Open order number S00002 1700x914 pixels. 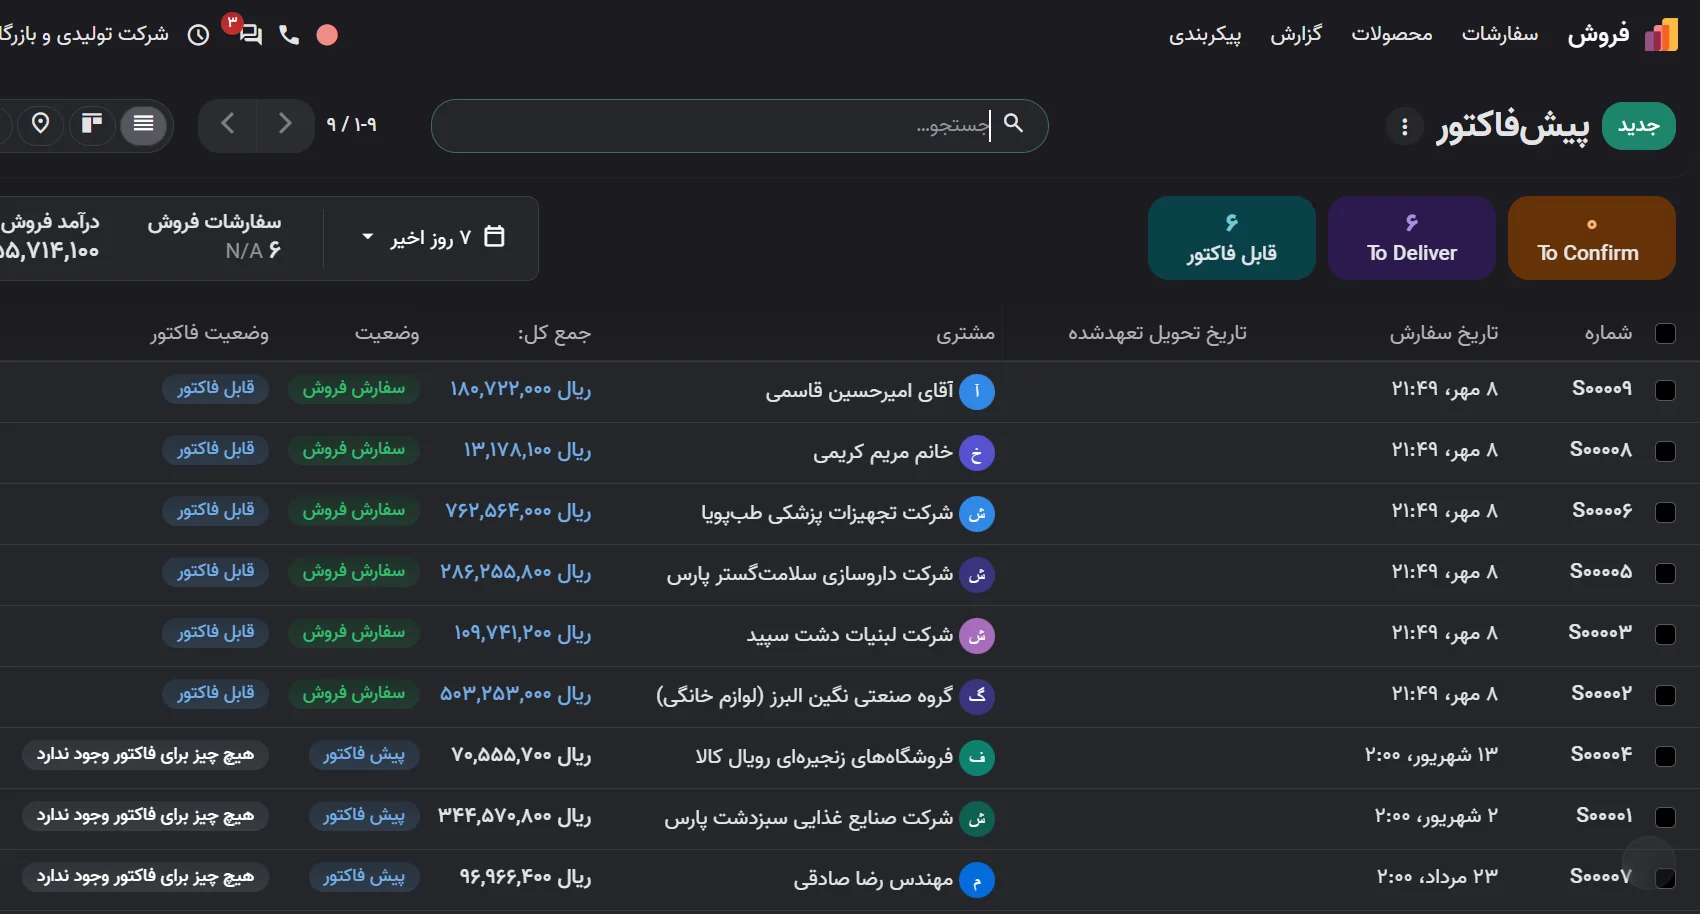(1602, 693)
